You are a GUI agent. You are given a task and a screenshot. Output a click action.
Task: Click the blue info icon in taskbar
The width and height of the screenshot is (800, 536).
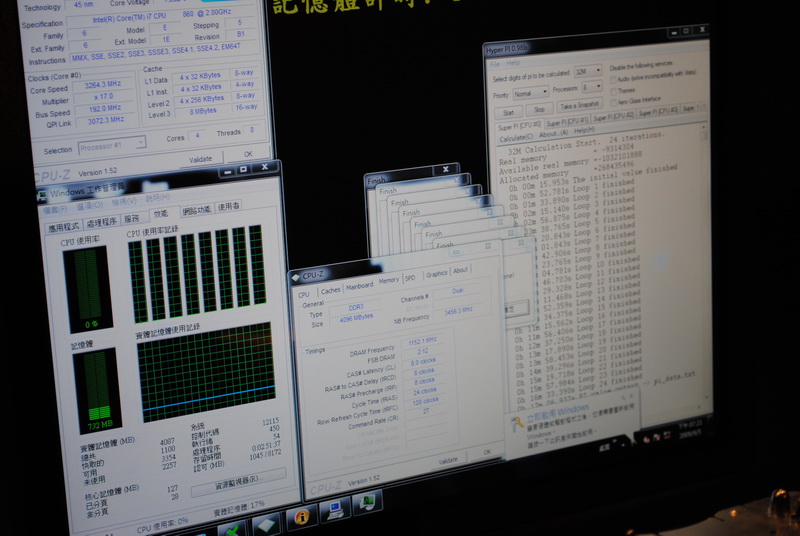coord(301,518)
